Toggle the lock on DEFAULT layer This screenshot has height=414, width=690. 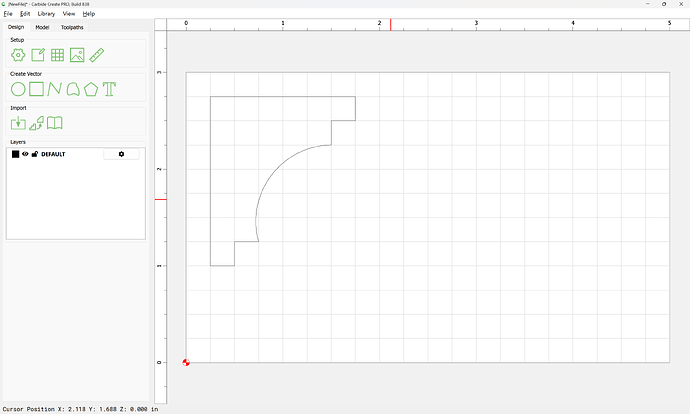pos(35,154)
